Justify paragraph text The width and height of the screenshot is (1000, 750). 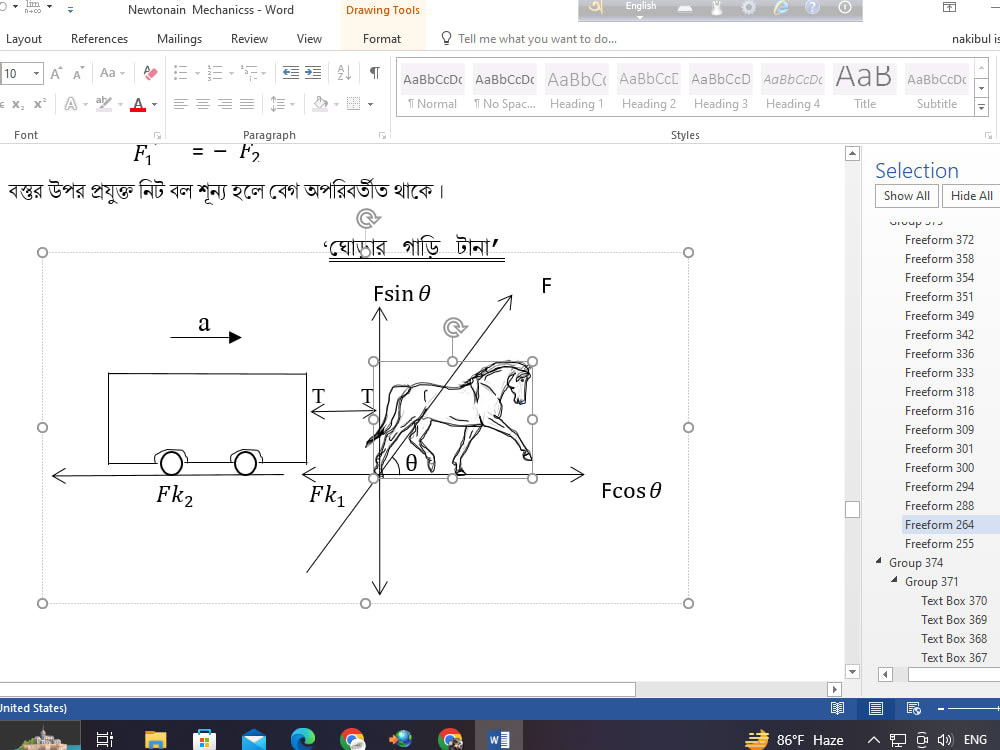247,104
